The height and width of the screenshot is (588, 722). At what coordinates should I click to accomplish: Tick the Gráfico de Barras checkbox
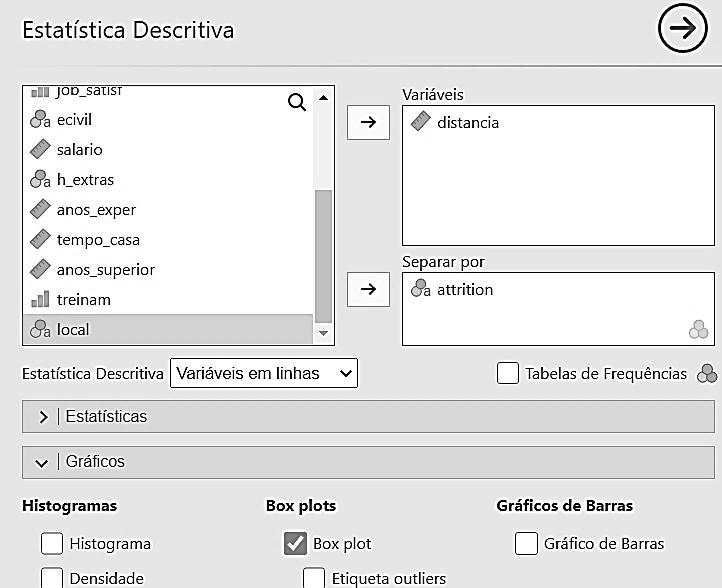[x=527, y=544]
